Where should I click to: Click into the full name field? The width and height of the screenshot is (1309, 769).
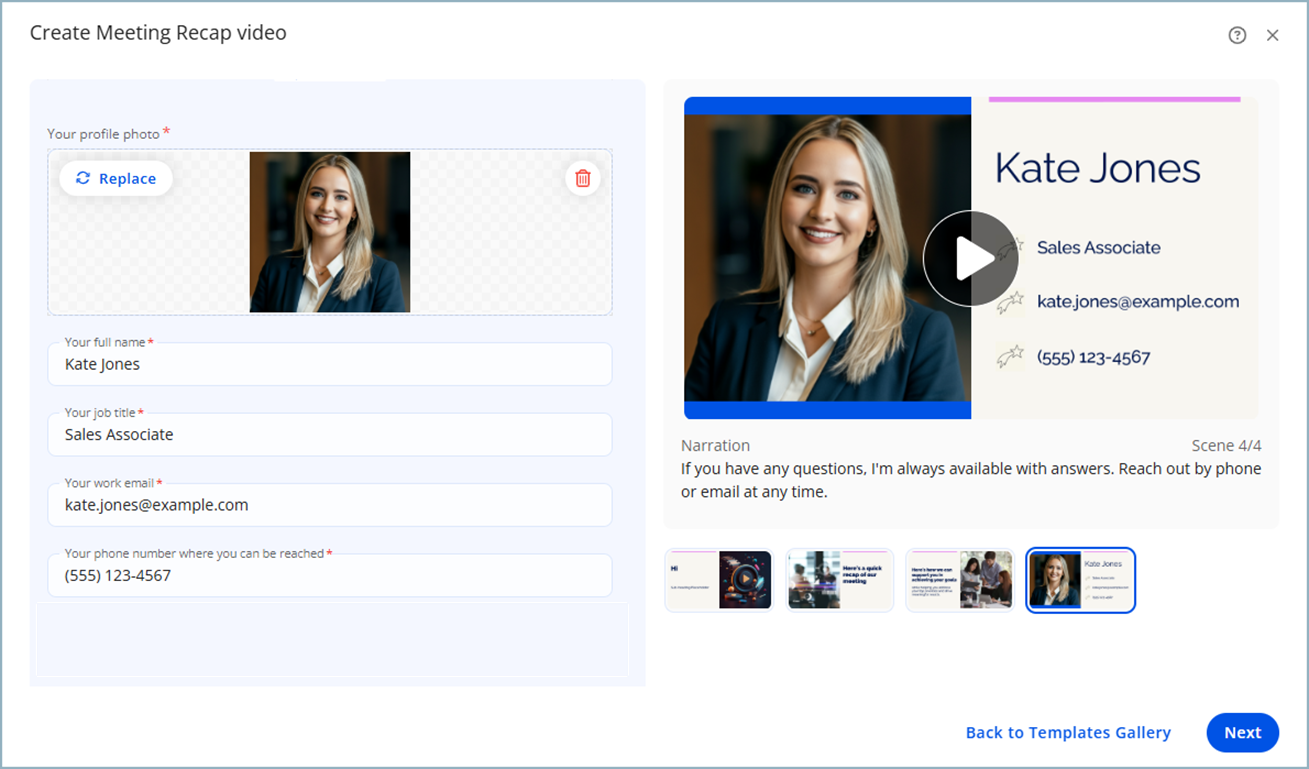330,365
